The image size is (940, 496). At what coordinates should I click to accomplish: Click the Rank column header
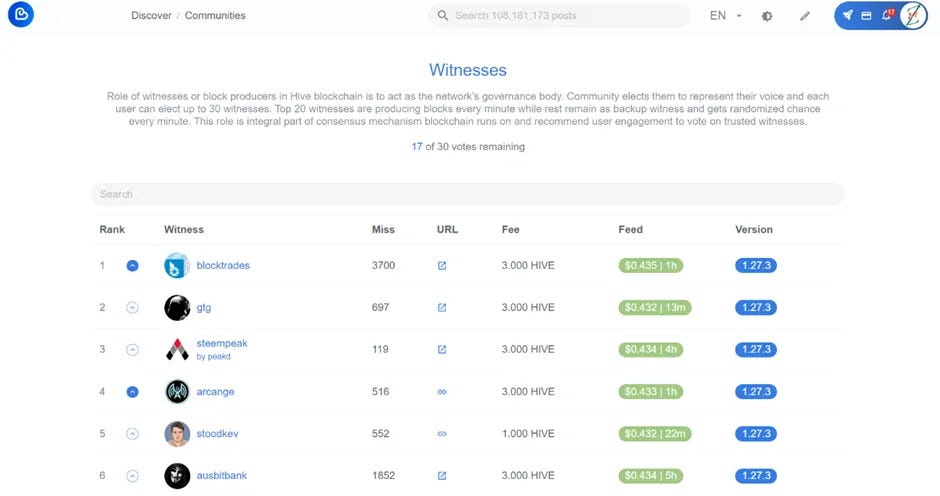click(112, 229)
